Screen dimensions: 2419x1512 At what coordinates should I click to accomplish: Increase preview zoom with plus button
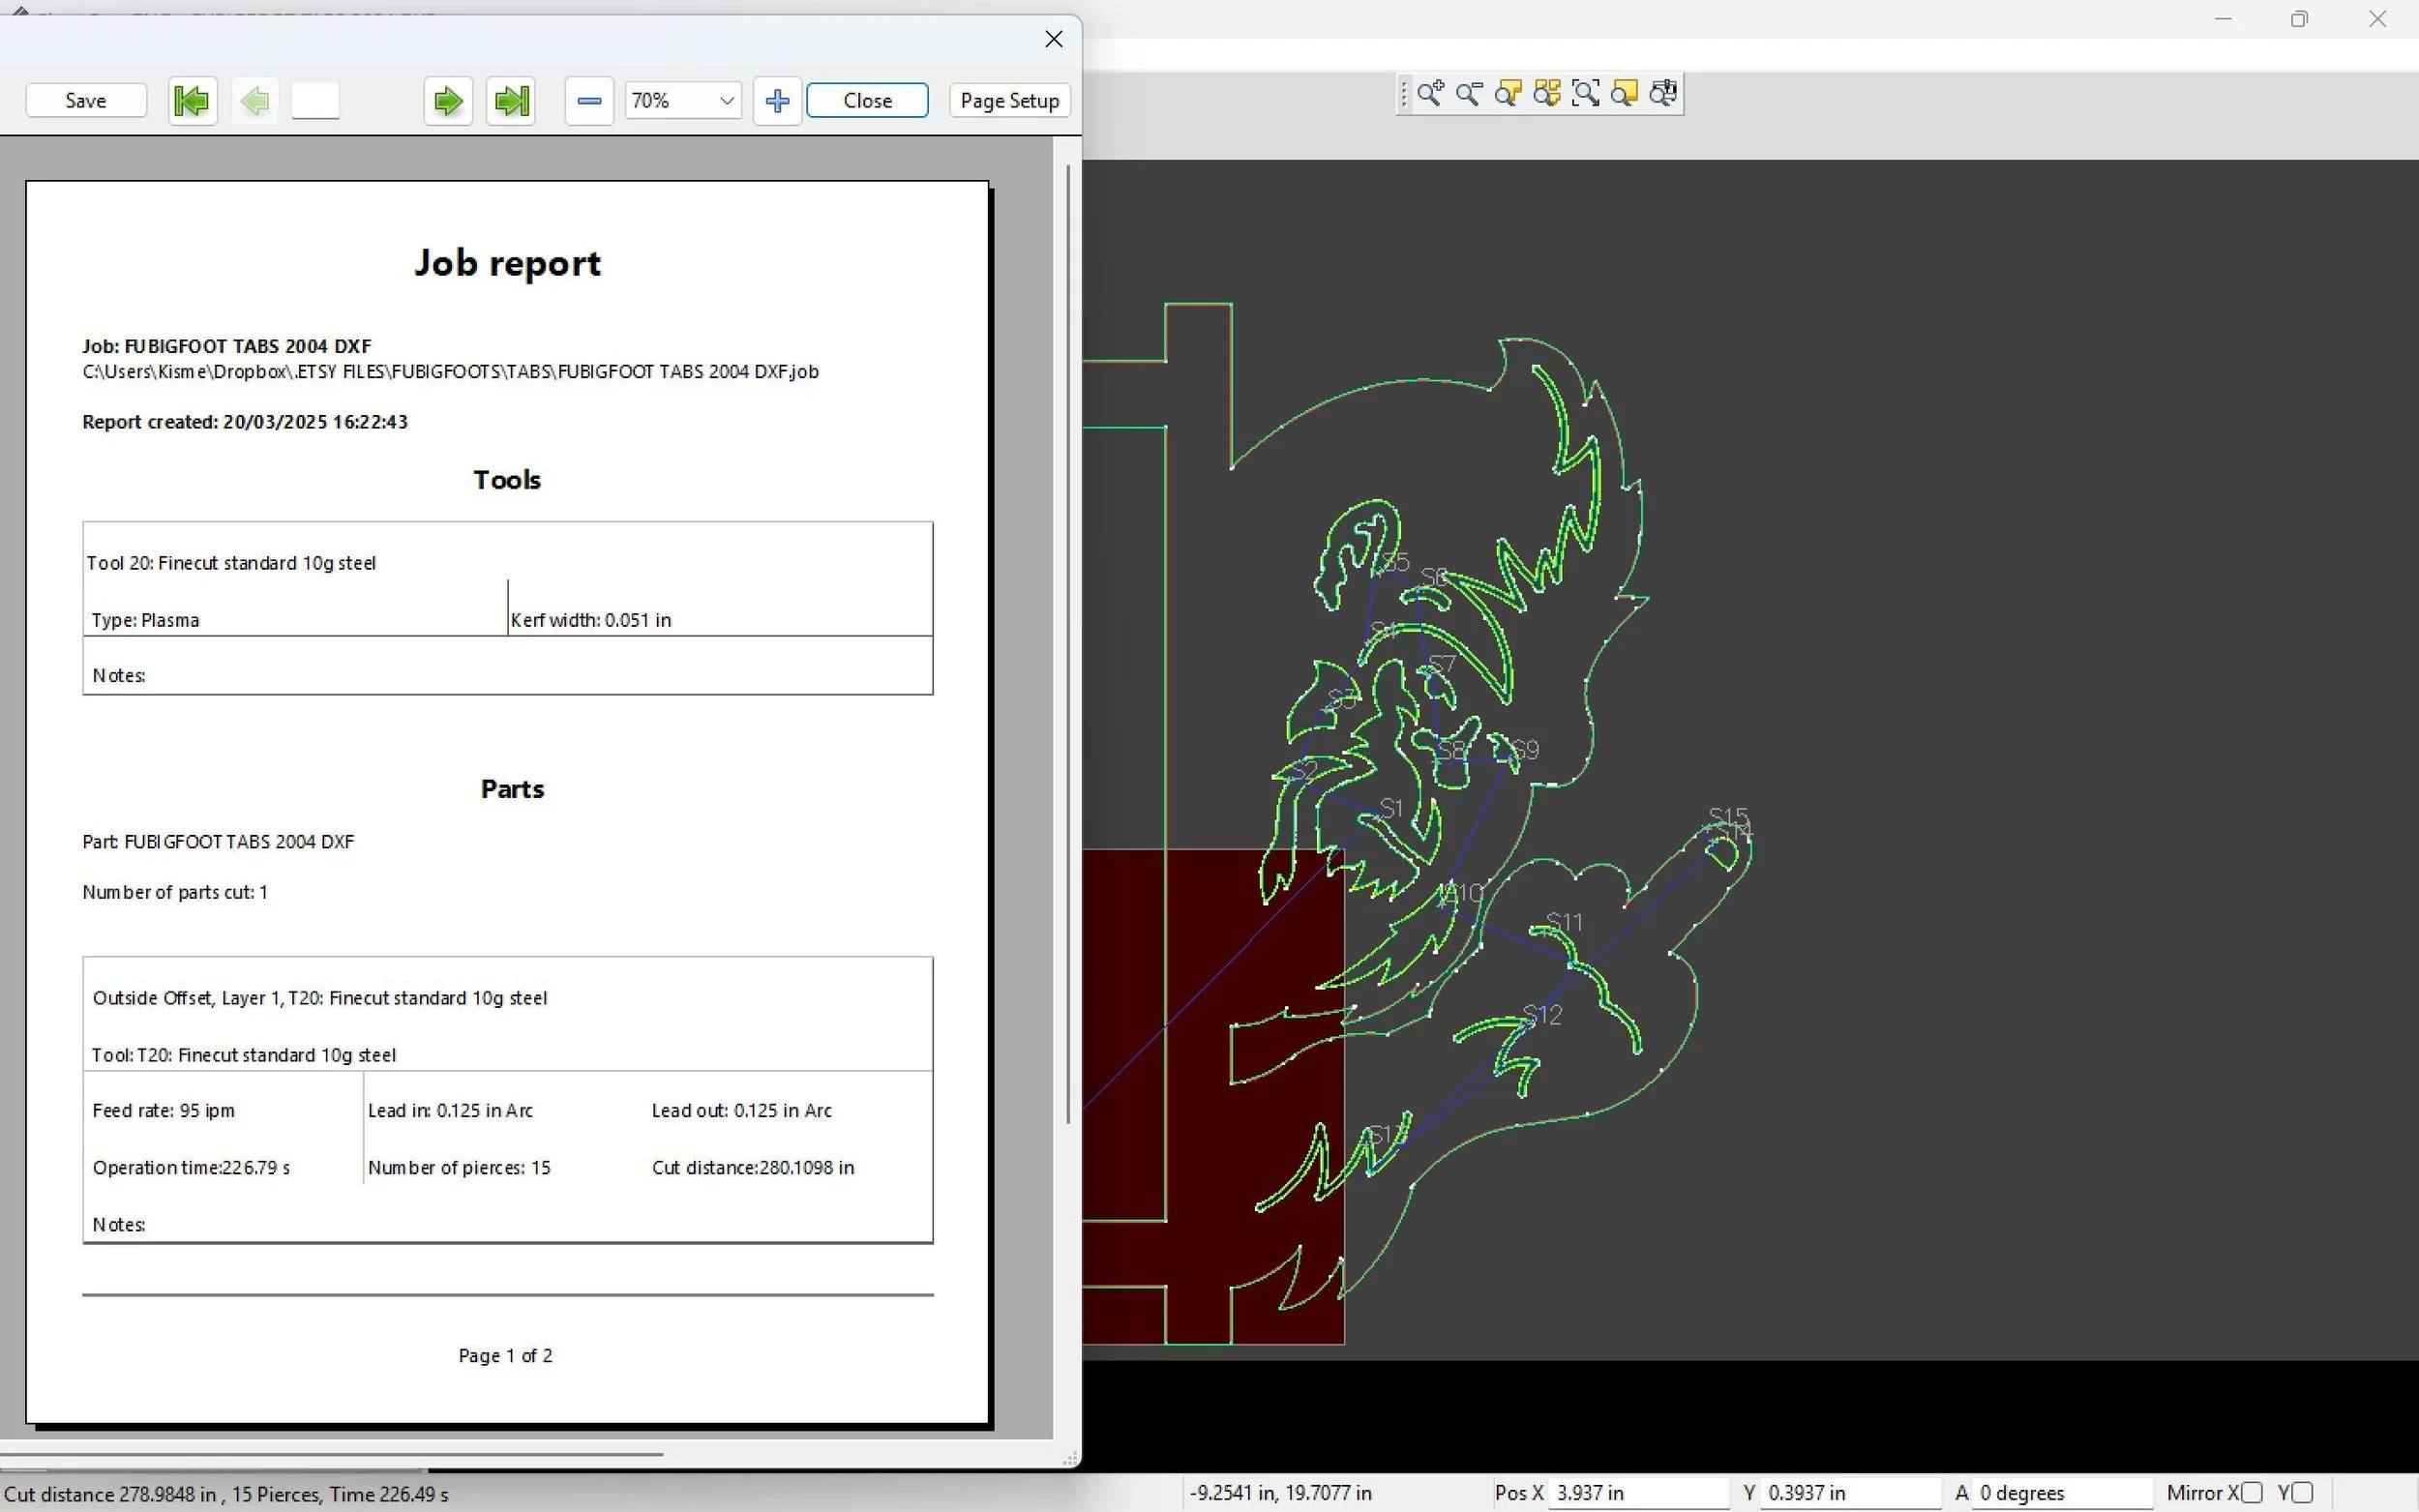point(777,101)
